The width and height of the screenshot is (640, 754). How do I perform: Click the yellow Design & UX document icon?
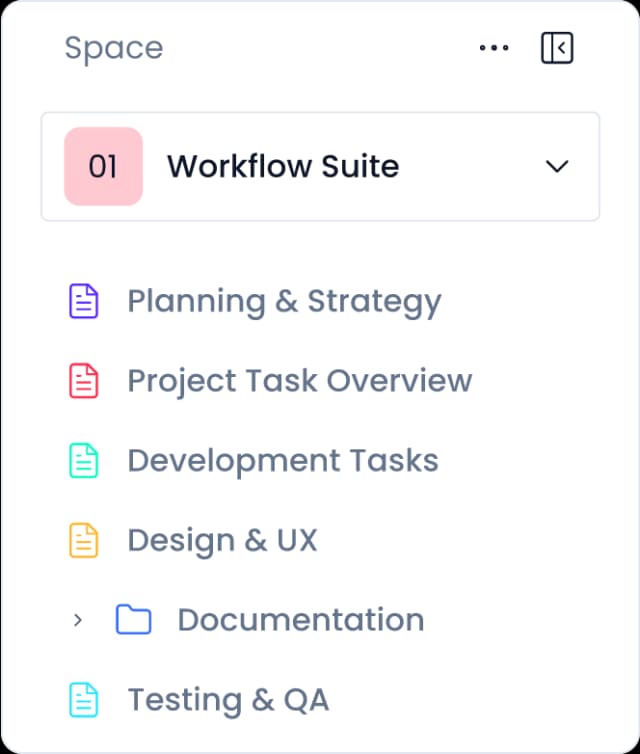pyautogui.click(x=84, y=541)
